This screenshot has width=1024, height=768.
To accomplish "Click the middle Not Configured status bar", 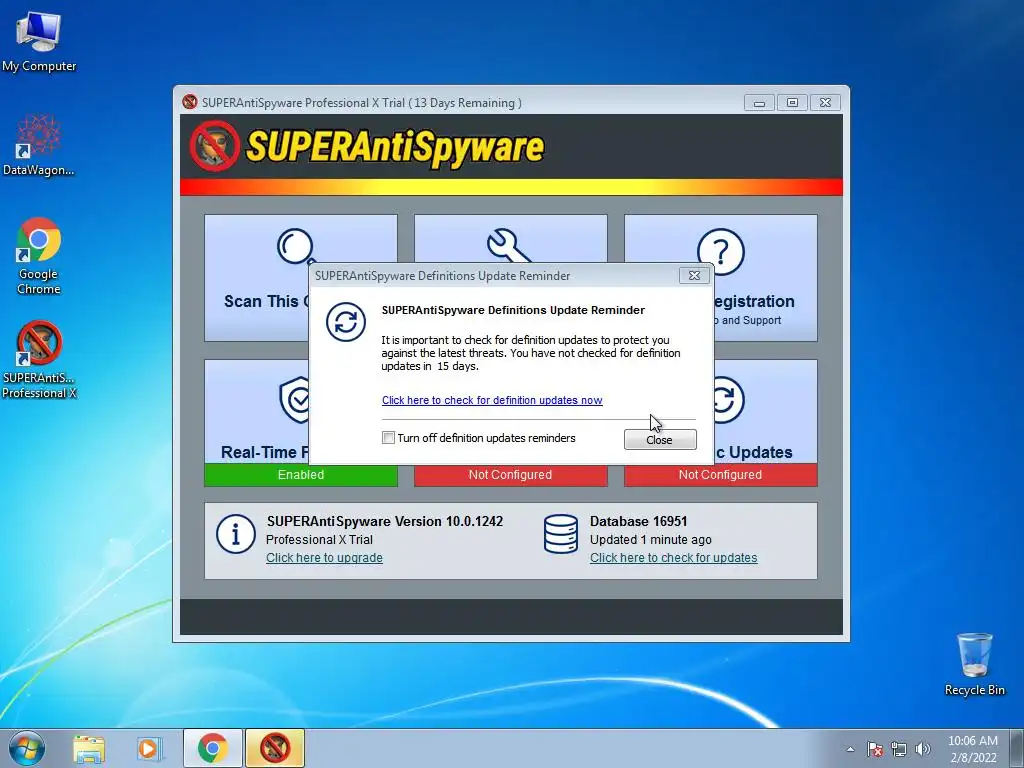I will tap(510, 475).
